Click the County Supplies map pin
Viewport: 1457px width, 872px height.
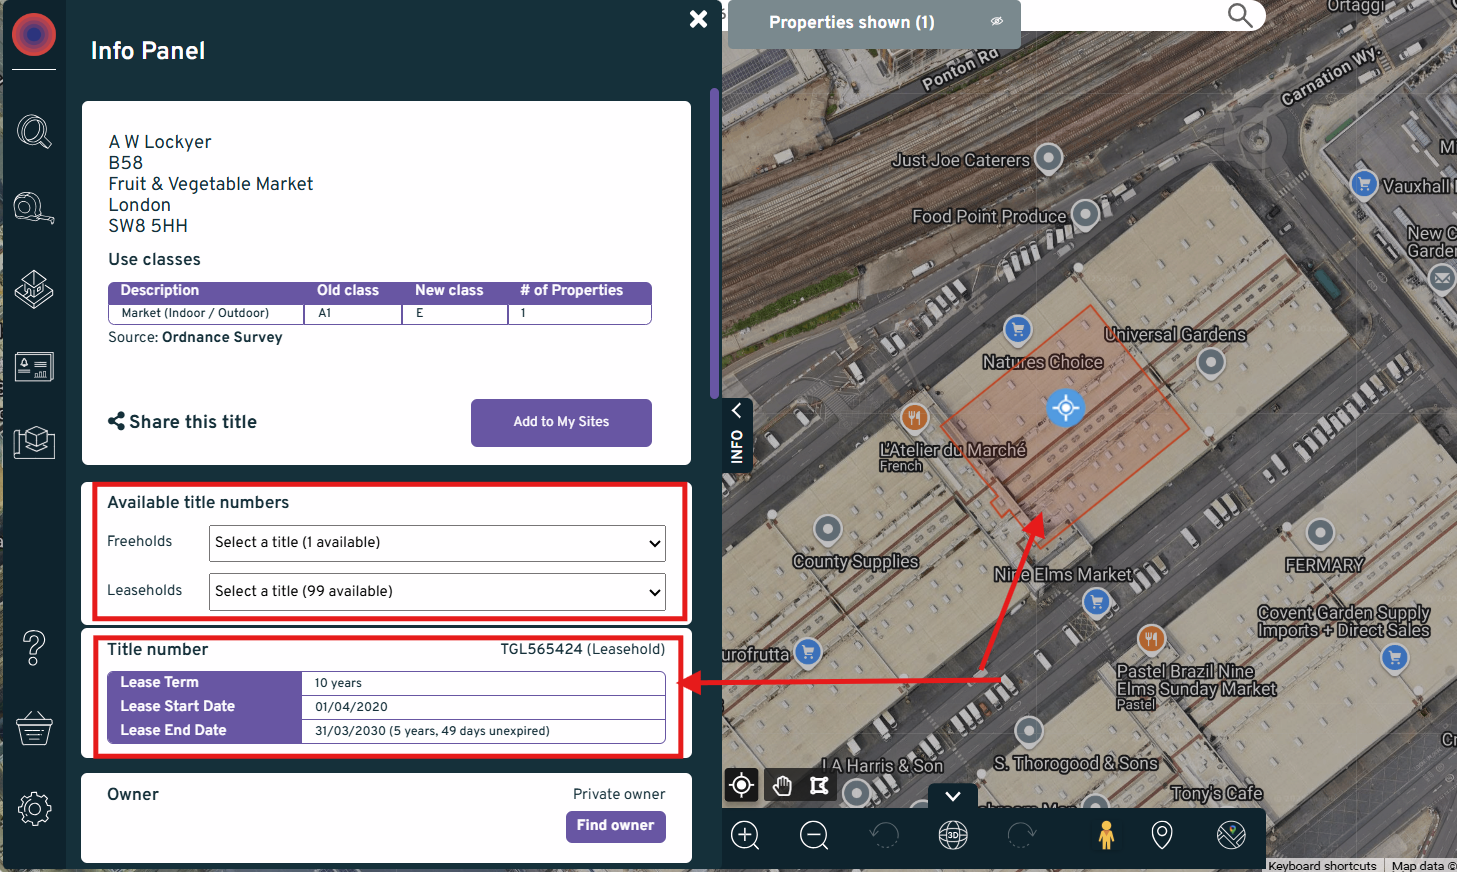(x=828, y=528)
